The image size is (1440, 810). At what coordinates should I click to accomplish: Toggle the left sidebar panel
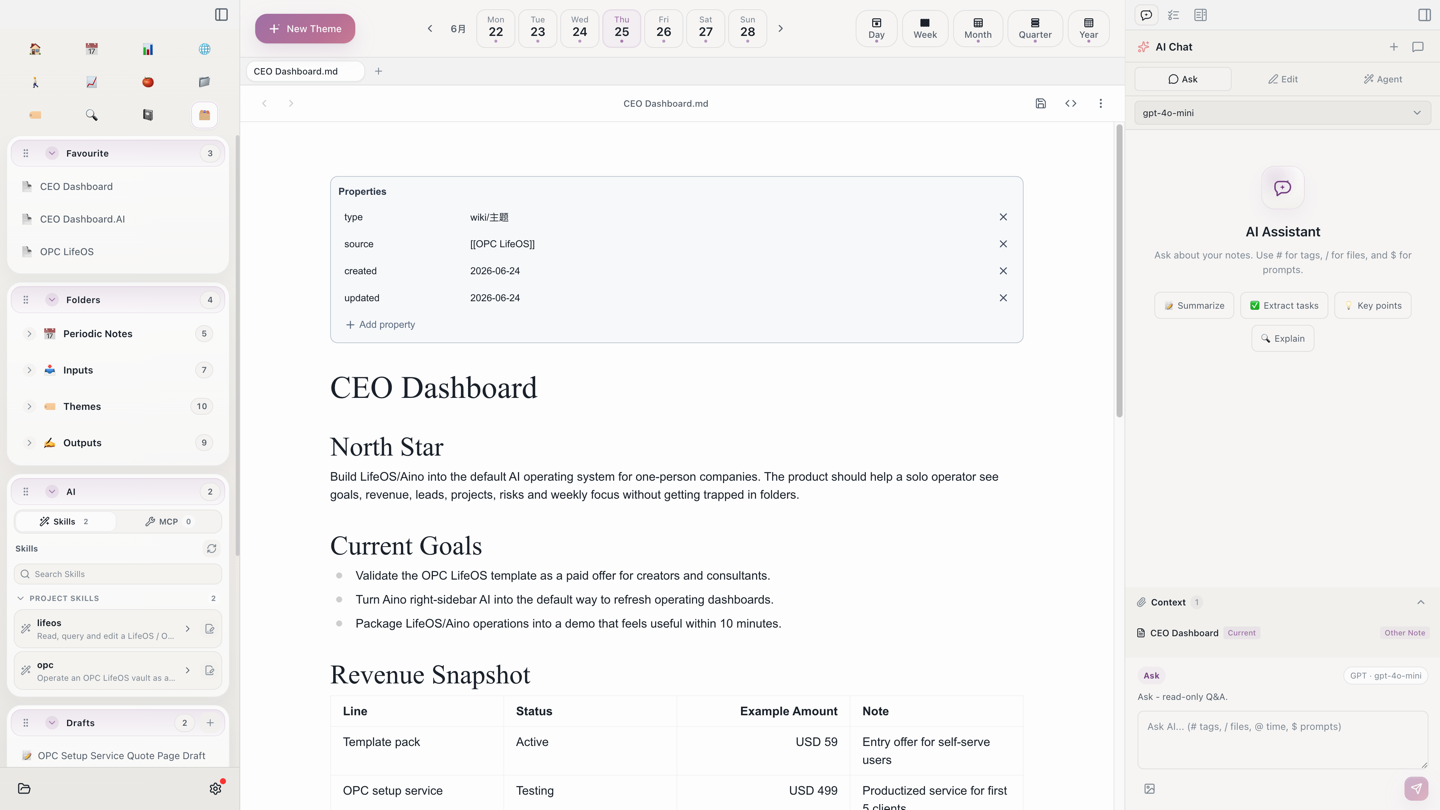click(x=221, y=15)
